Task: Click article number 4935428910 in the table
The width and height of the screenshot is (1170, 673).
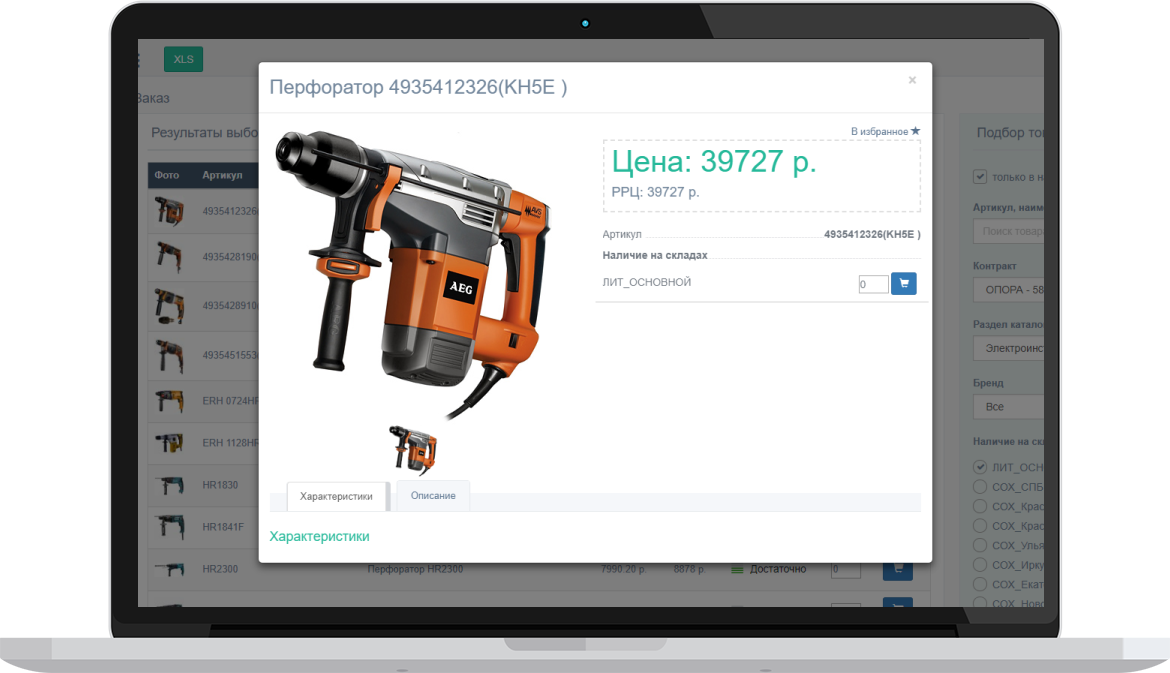Action: pos(230,306)
